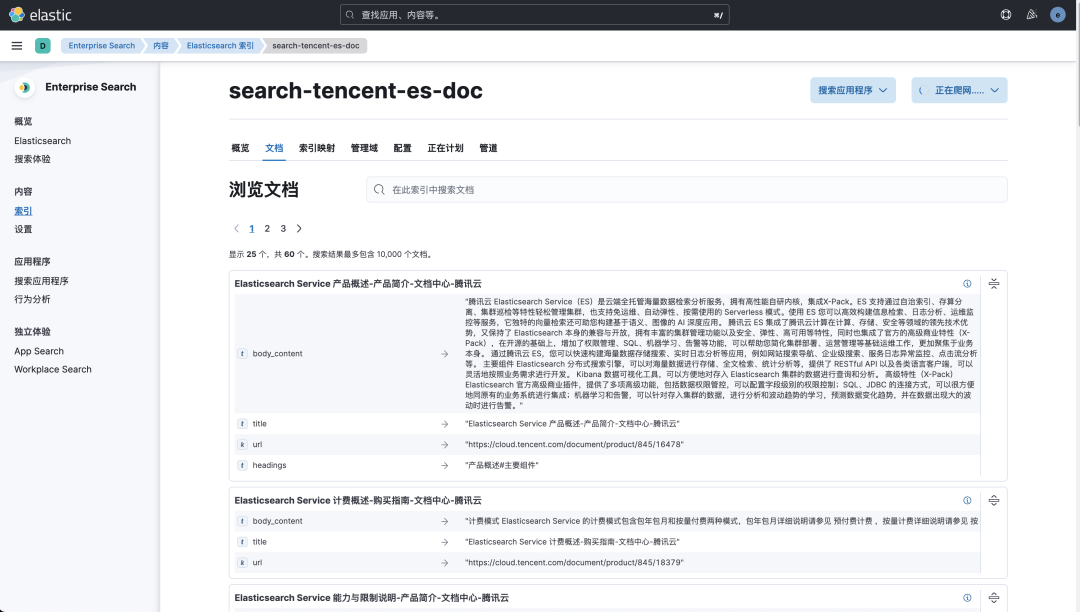Image resolution: width=1080 pixels, height=612 pixels.
Task: Click Elasticsearch 索引 breadcrumb
Action: tap(220, 45)
